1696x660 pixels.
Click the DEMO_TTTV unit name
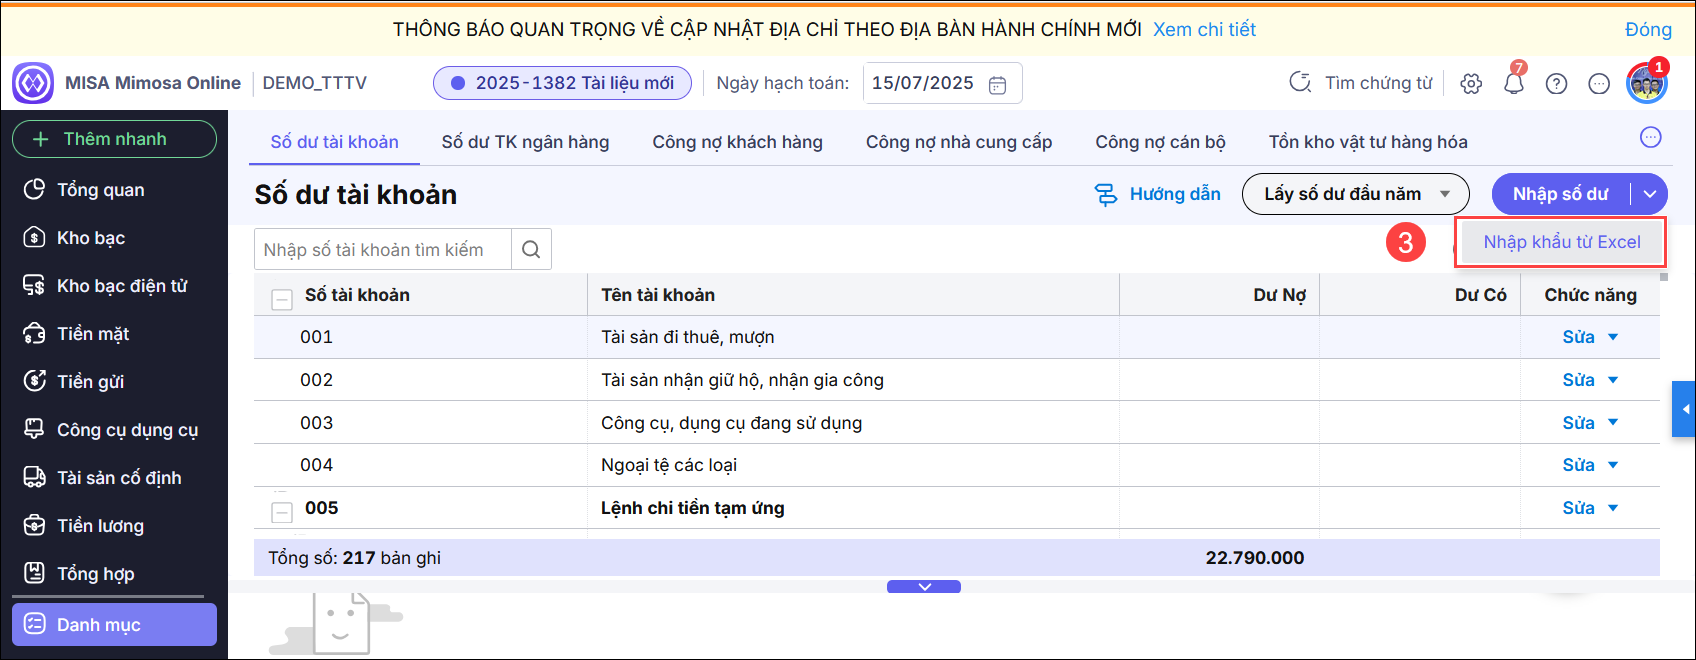314,83
